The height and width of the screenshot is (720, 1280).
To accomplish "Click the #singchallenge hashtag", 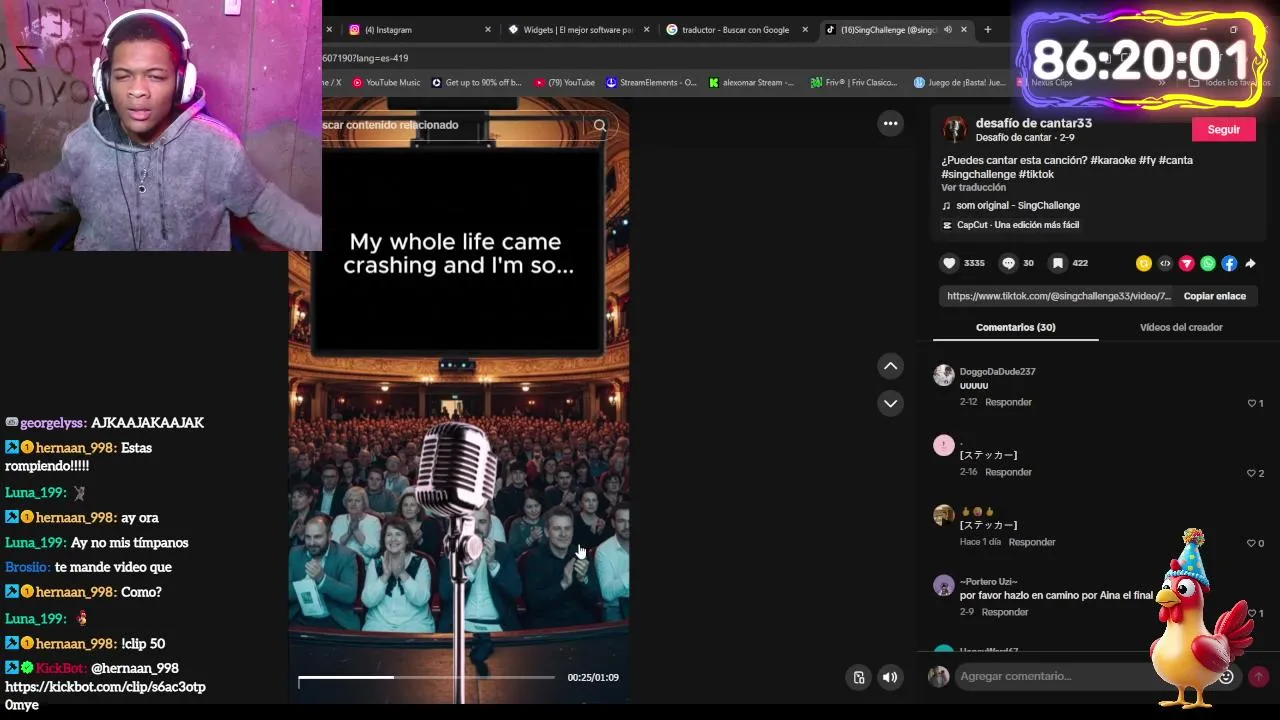I will (978, 174).
